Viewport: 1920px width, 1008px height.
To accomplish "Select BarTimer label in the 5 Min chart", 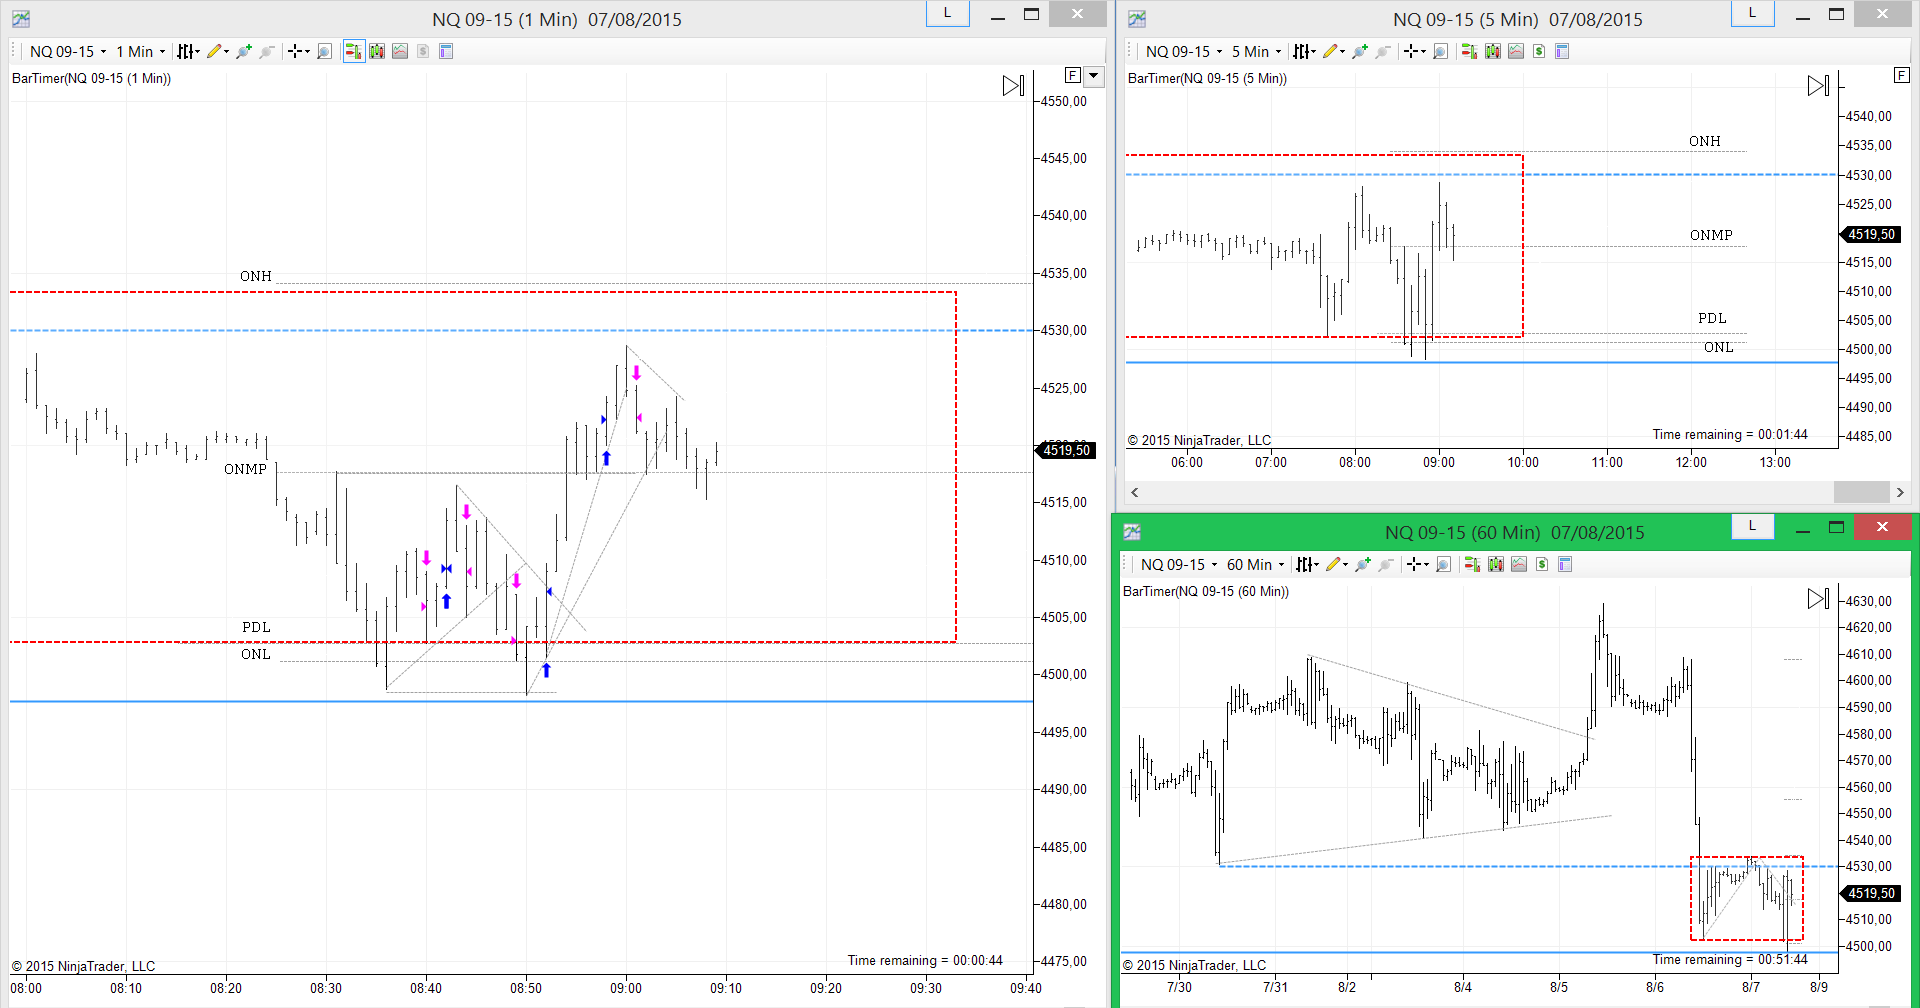I will tap(1207, 78).
